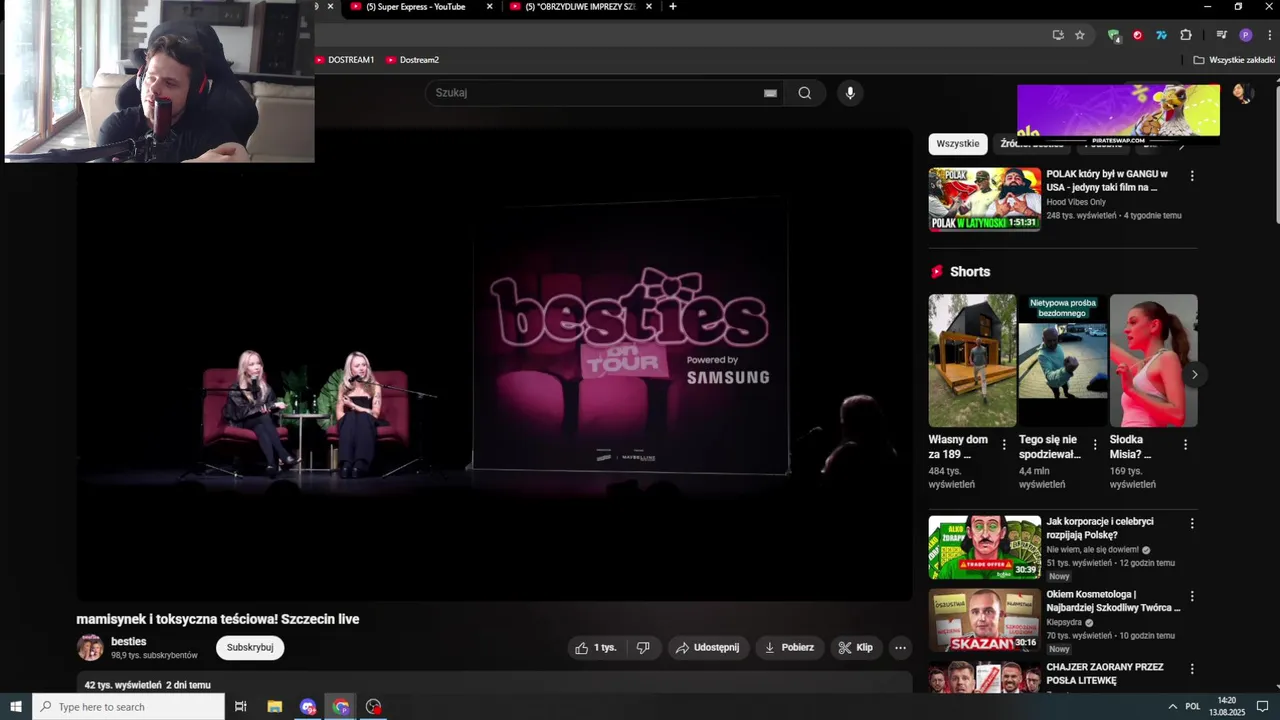
Task: Open the besties channel avatar
Action: coord(90,648)
